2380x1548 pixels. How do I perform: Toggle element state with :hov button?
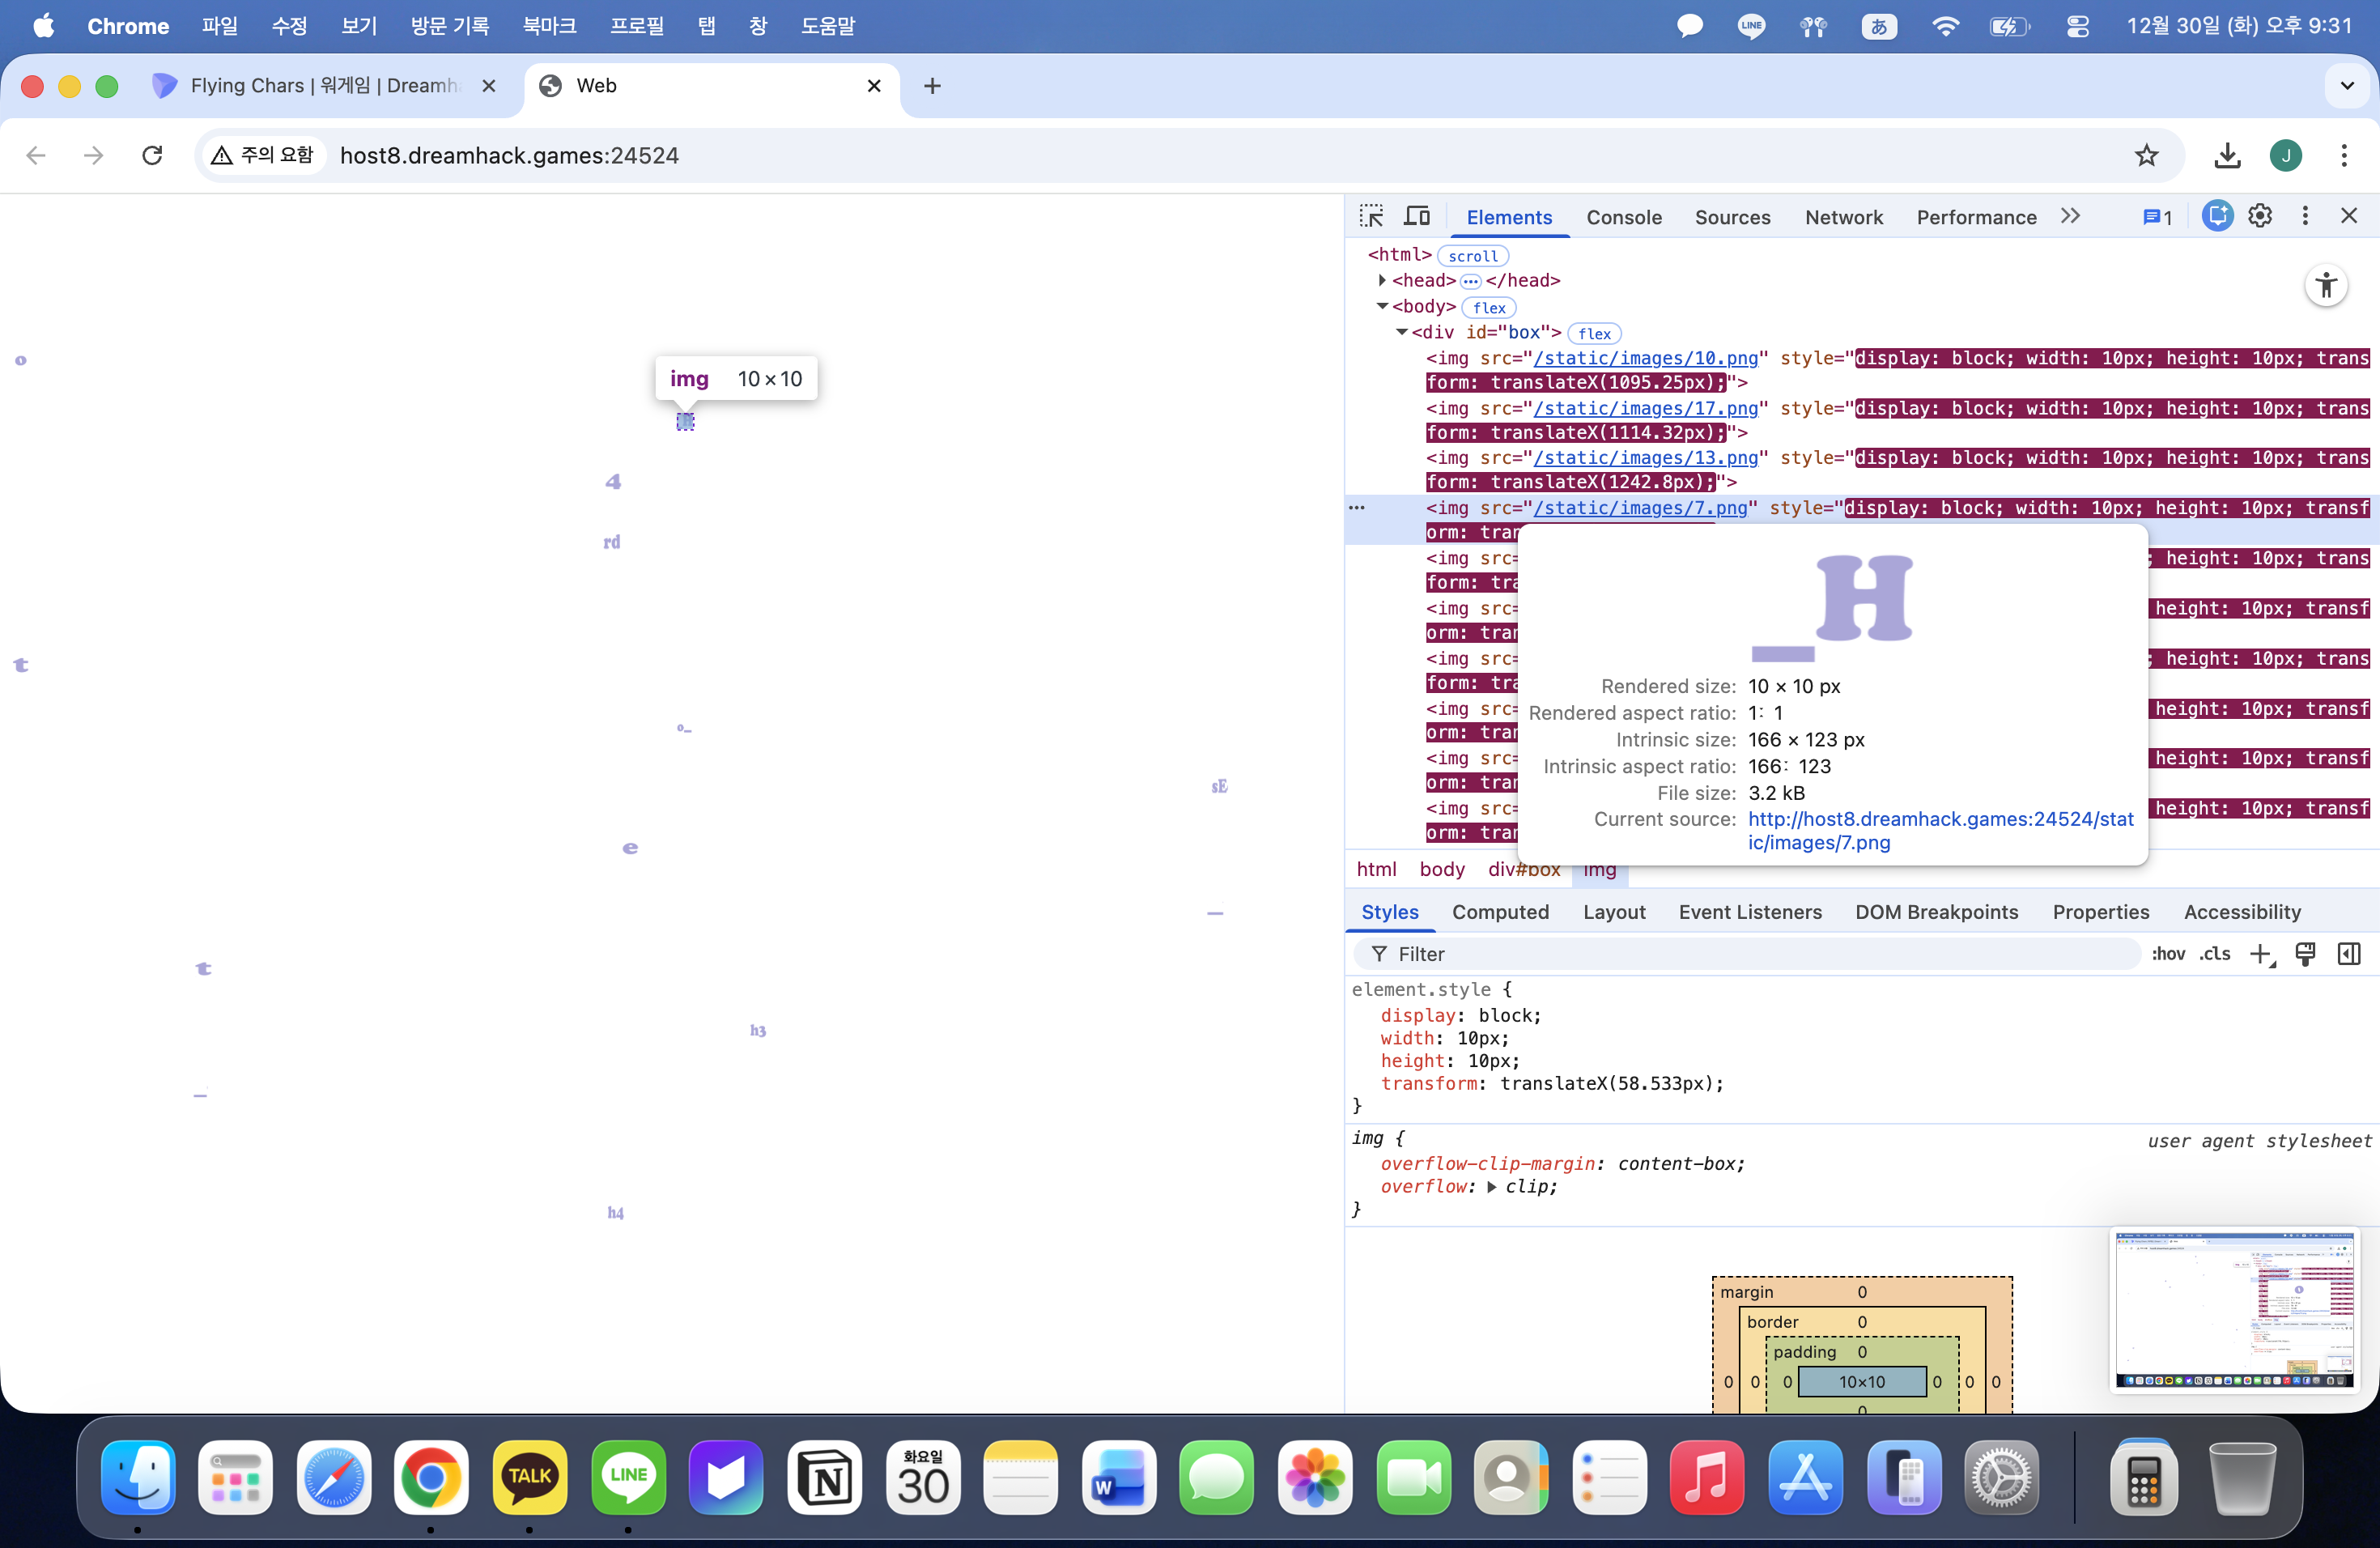click(x=2168, y=954)
